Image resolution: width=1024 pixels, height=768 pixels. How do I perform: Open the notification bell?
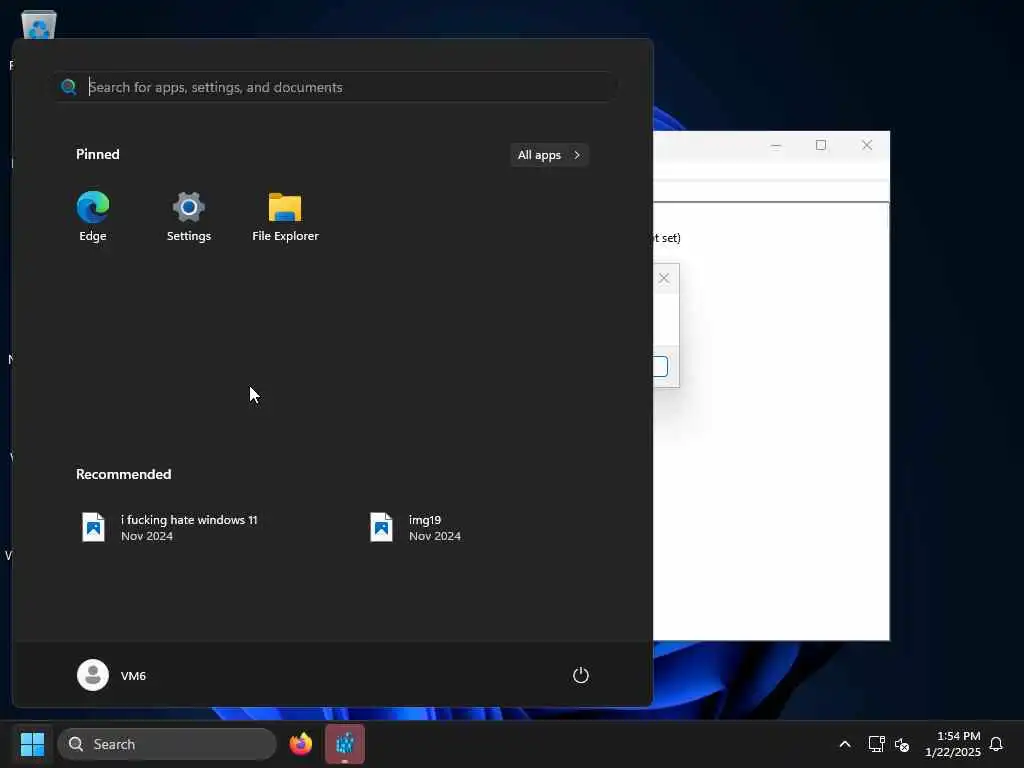996,744
